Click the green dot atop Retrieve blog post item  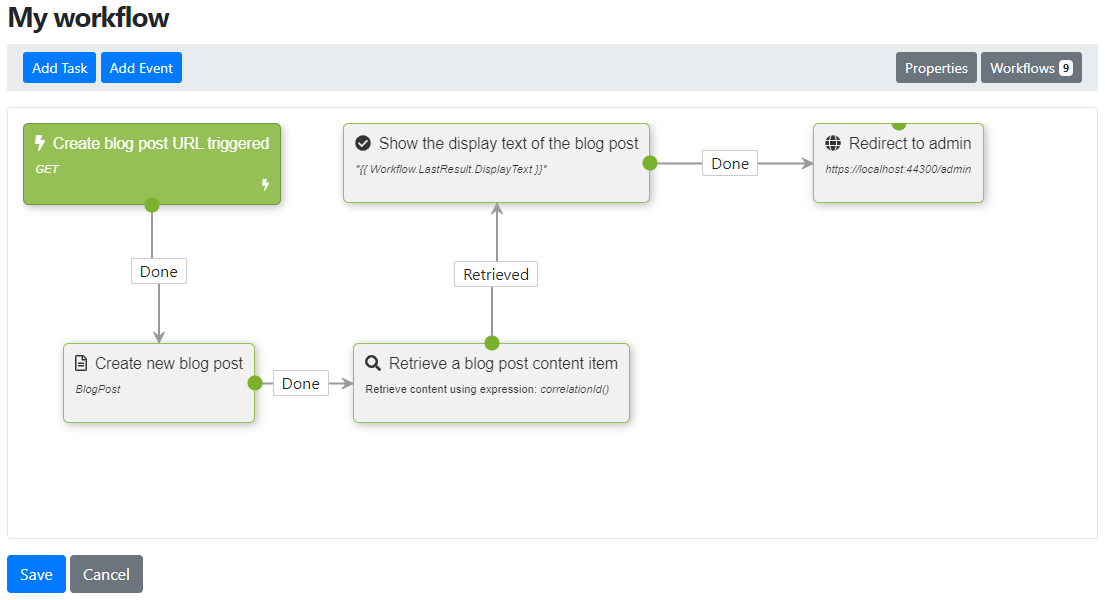492,343
